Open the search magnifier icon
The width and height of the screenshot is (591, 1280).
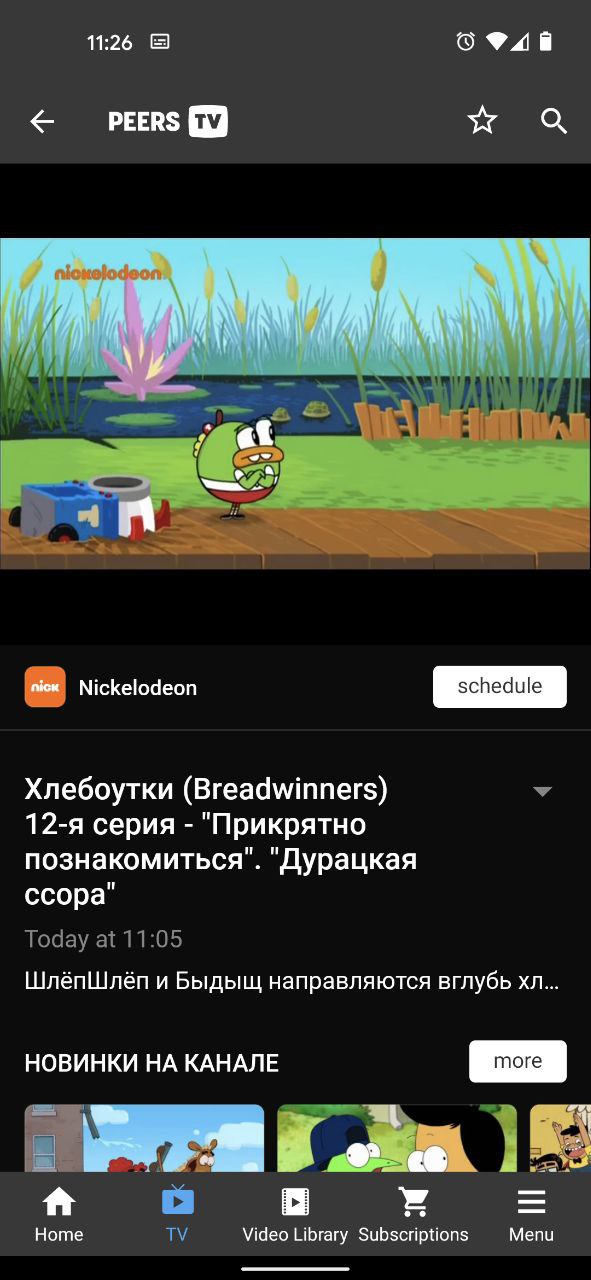(554, 122)
